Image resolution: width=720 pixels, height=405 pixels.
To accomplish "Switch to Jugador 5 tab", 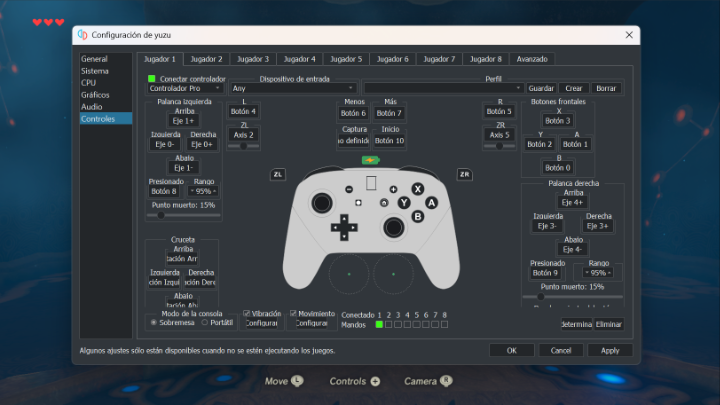I will point(346,59).
